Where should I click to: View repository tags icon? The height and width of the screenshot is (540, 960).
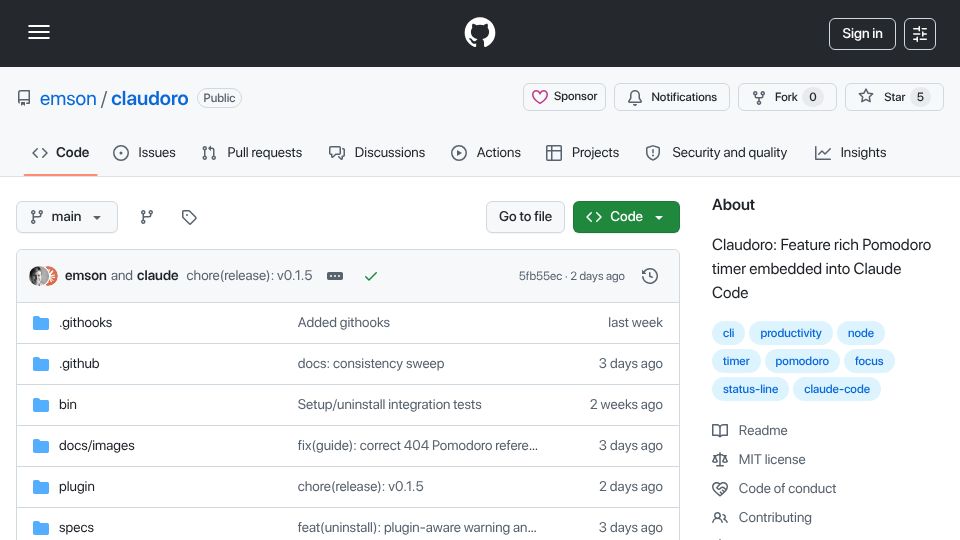pyautogui.click(x=189, y=217)
